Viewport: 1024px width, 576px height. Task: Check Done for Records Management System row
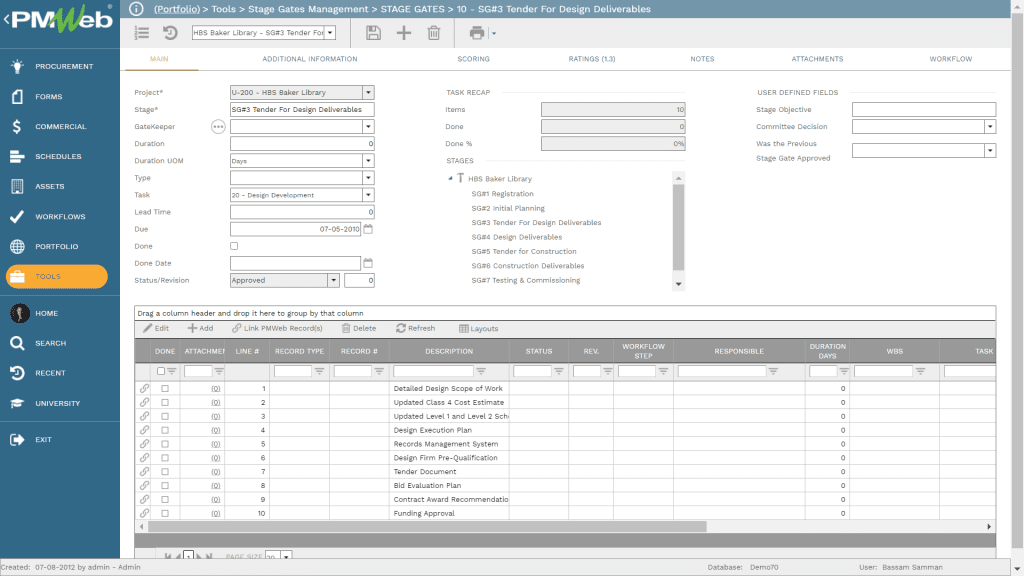pos(165,444)
